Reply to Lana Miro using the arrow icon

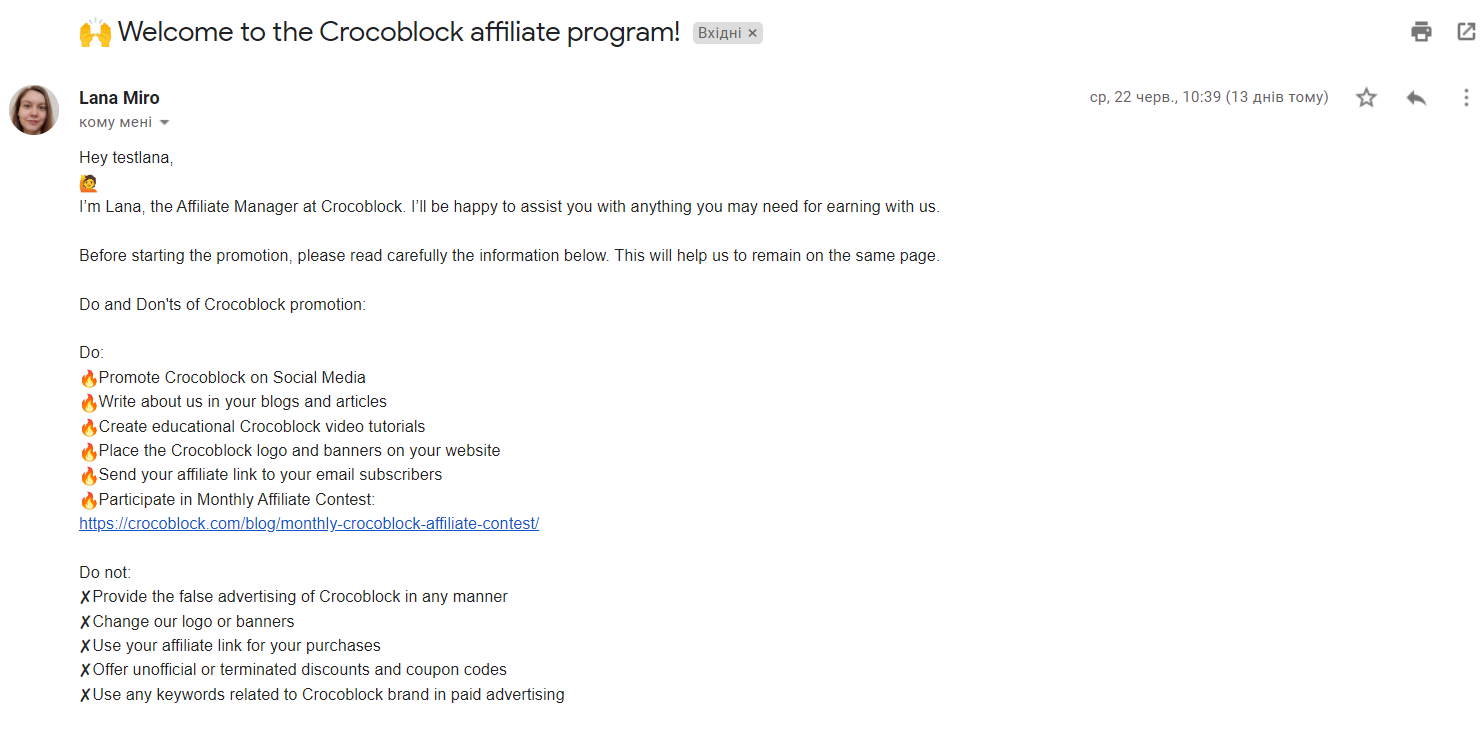[1416, 98]
